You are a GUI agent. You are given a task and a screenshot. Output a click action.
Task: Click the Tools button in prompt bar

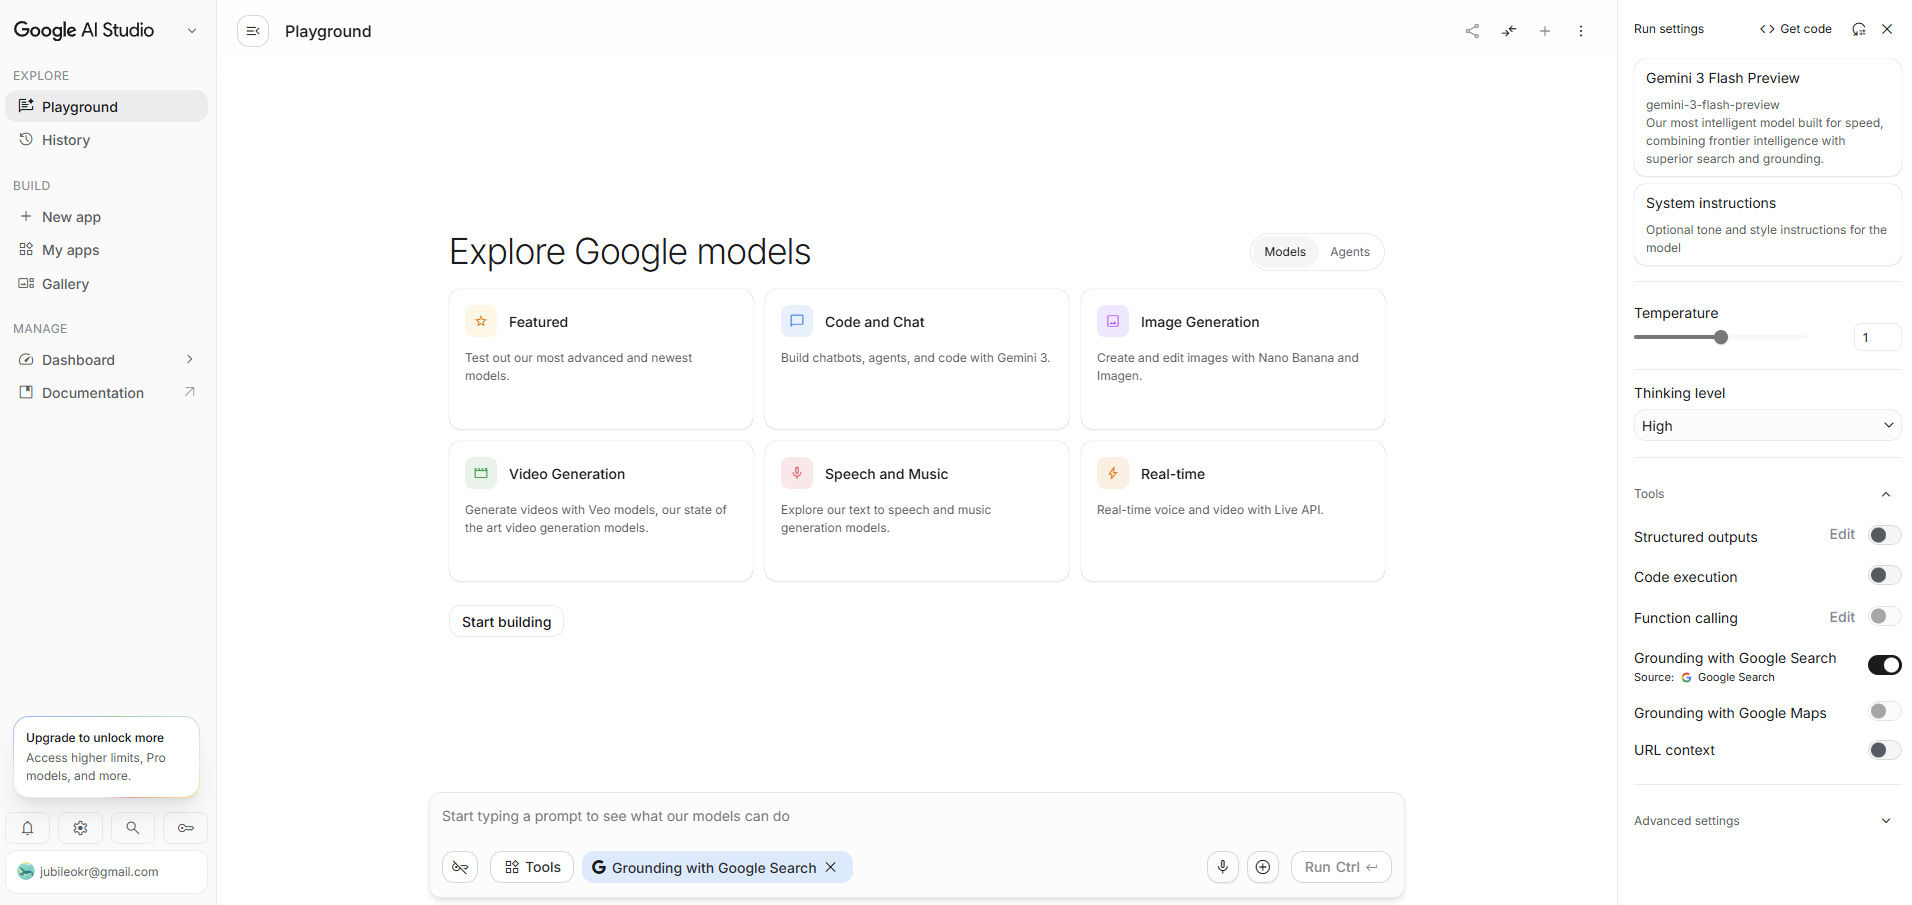532,867
